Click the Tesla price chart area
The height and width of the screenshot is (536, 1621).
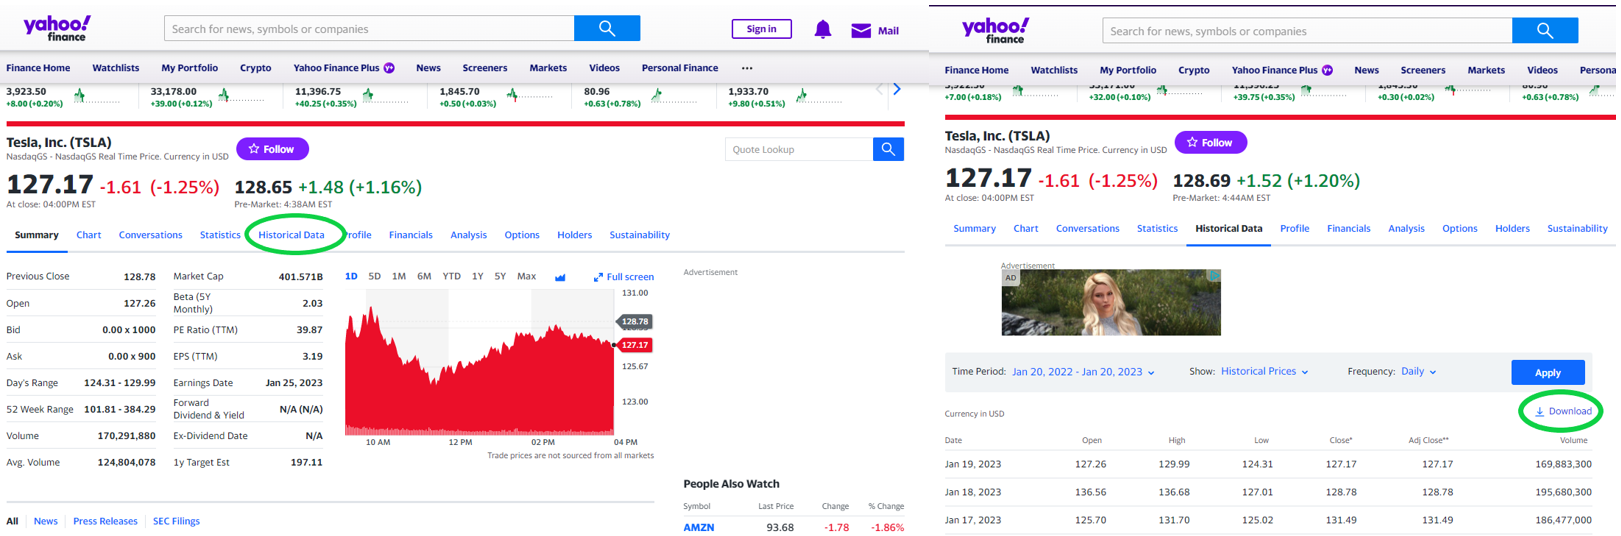[480, 365]
